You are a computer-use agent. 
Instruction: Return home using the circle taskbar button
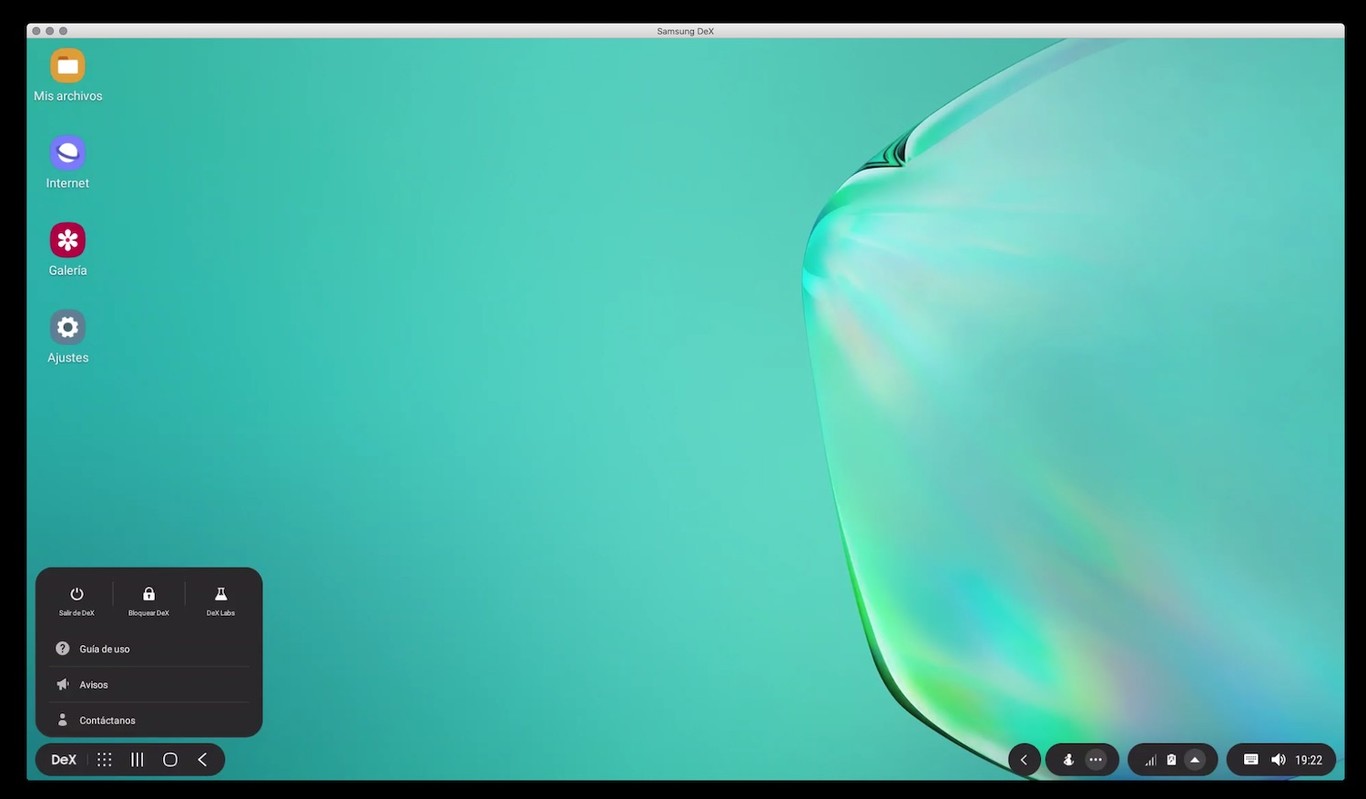click(170, 759)
